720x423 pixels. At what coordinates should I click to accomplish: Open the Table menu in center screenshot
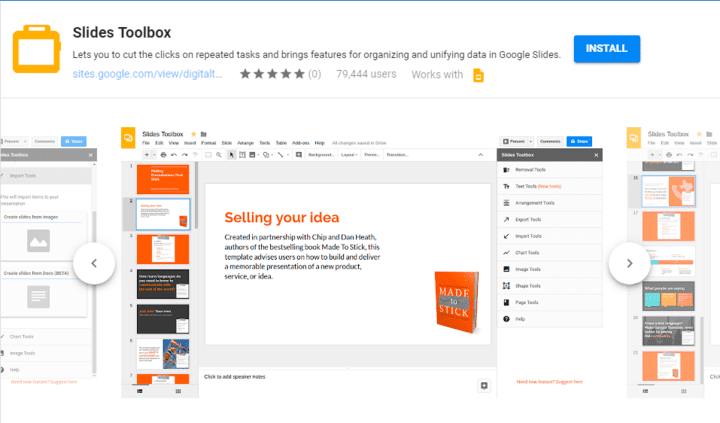281,143
